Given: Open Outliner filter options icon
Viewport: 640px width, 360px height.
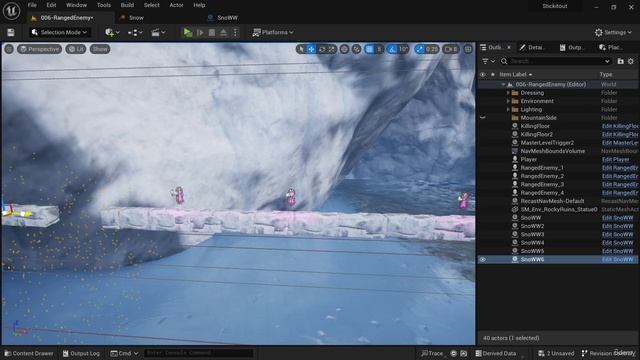Looking at the screenshot, I should (488, 61).
